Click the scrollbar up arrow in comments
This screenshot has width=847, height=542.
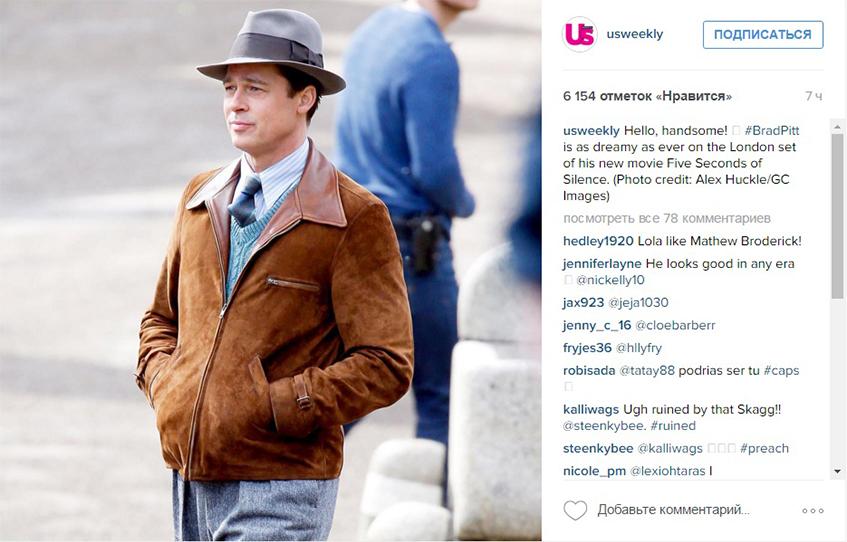(x=837, y=127)
